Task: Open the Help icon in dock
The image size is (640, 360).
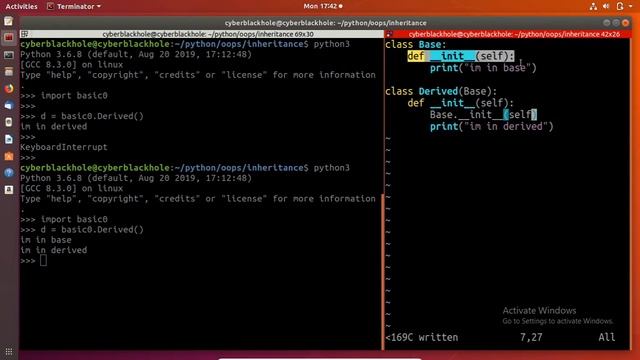Action: (x=9, y=173)
